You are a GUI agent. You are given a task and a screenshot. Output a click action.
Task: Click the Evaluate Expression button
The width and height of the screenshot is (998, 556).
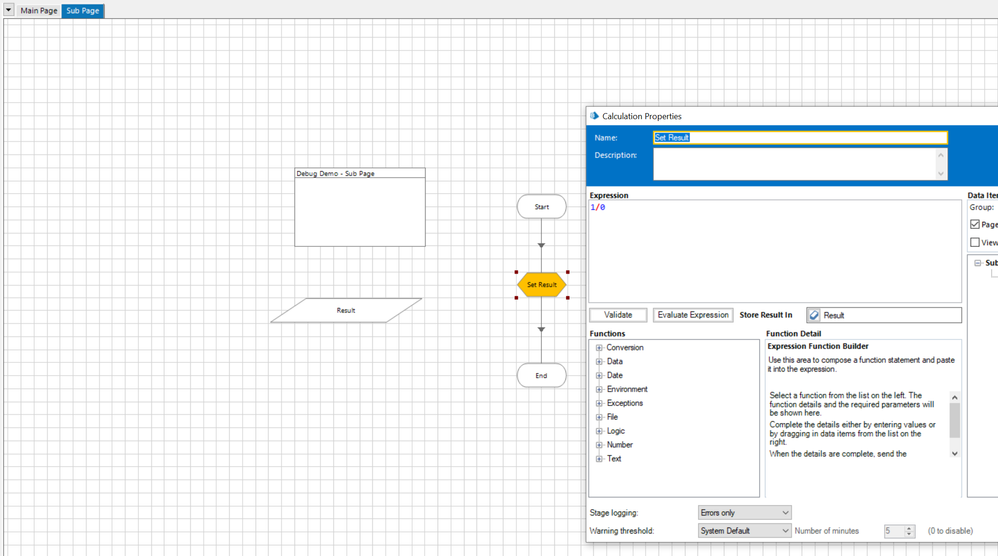(693, 315)
